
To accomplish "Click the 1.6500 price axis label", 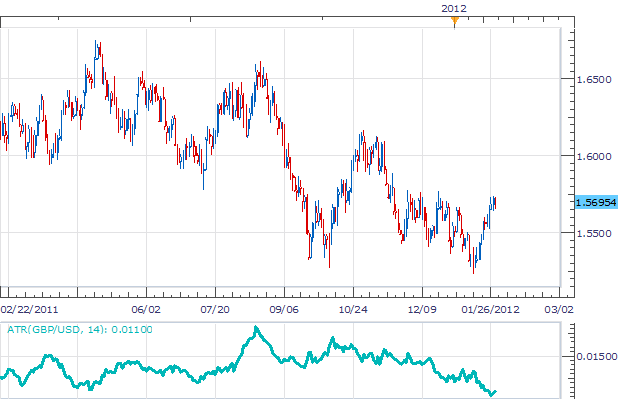I will pos(594,80).
